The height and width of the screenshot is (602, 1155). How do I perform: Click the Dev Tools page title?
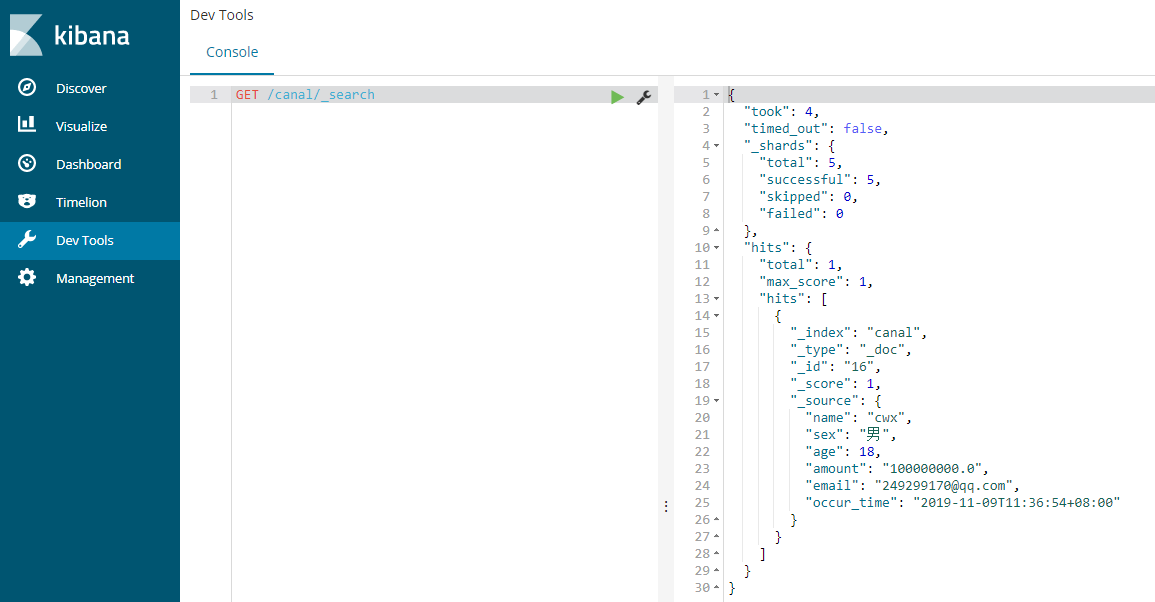pyautogui.click(x=222, y=15)
